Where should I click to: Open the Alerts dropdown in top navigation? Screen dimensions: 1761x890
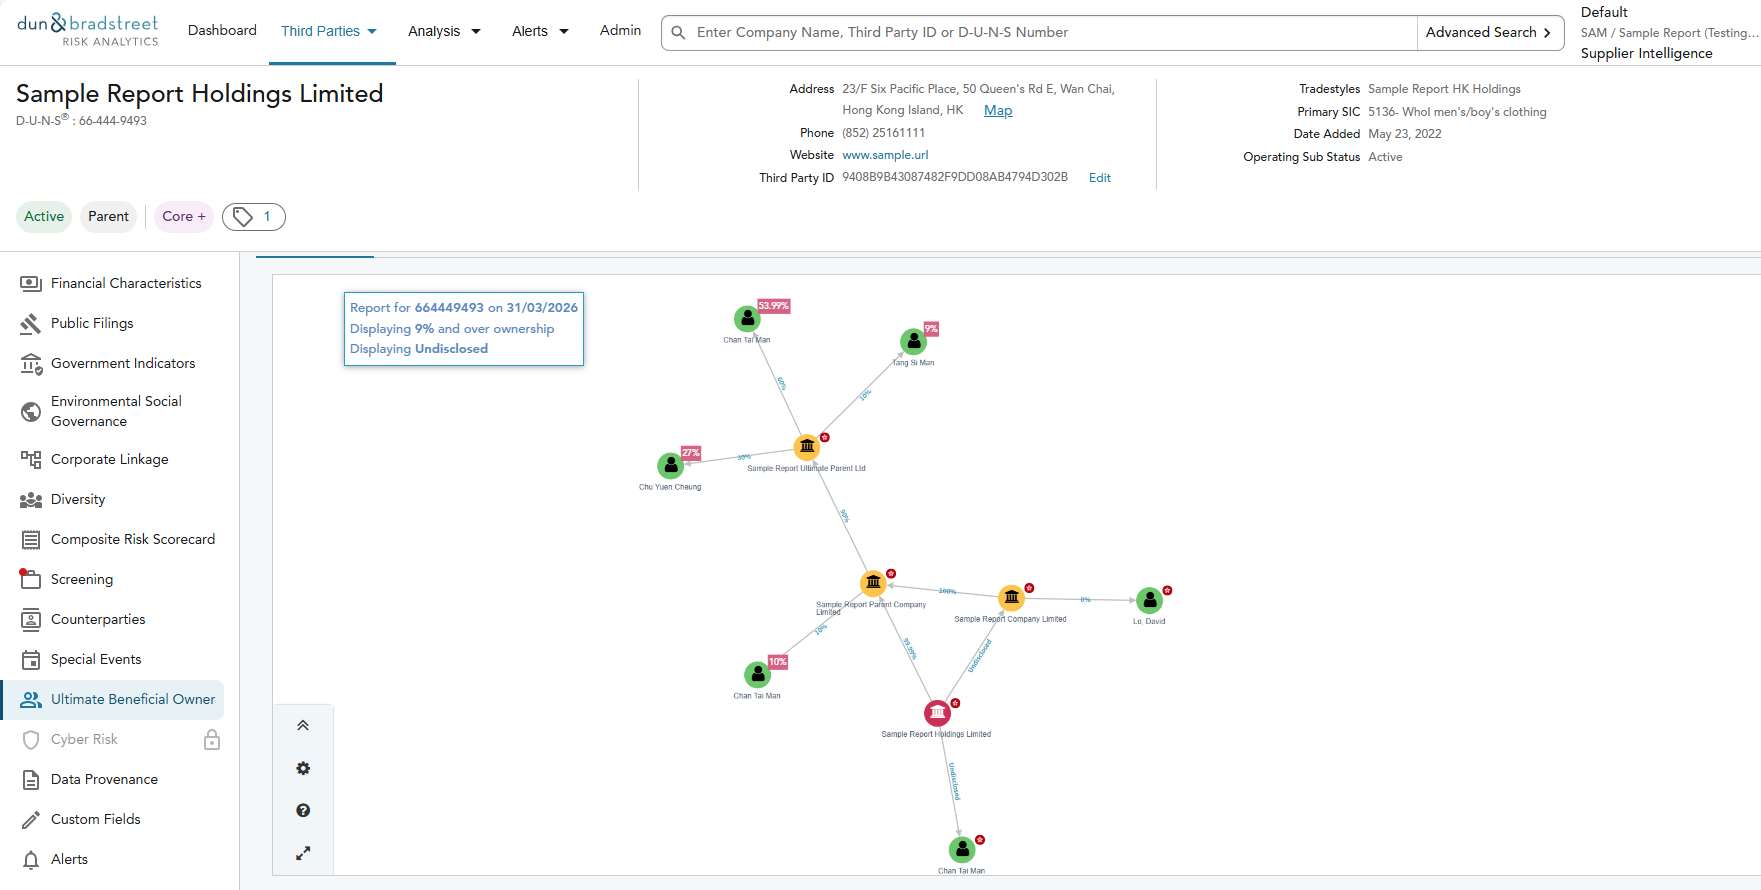[540, 31]
